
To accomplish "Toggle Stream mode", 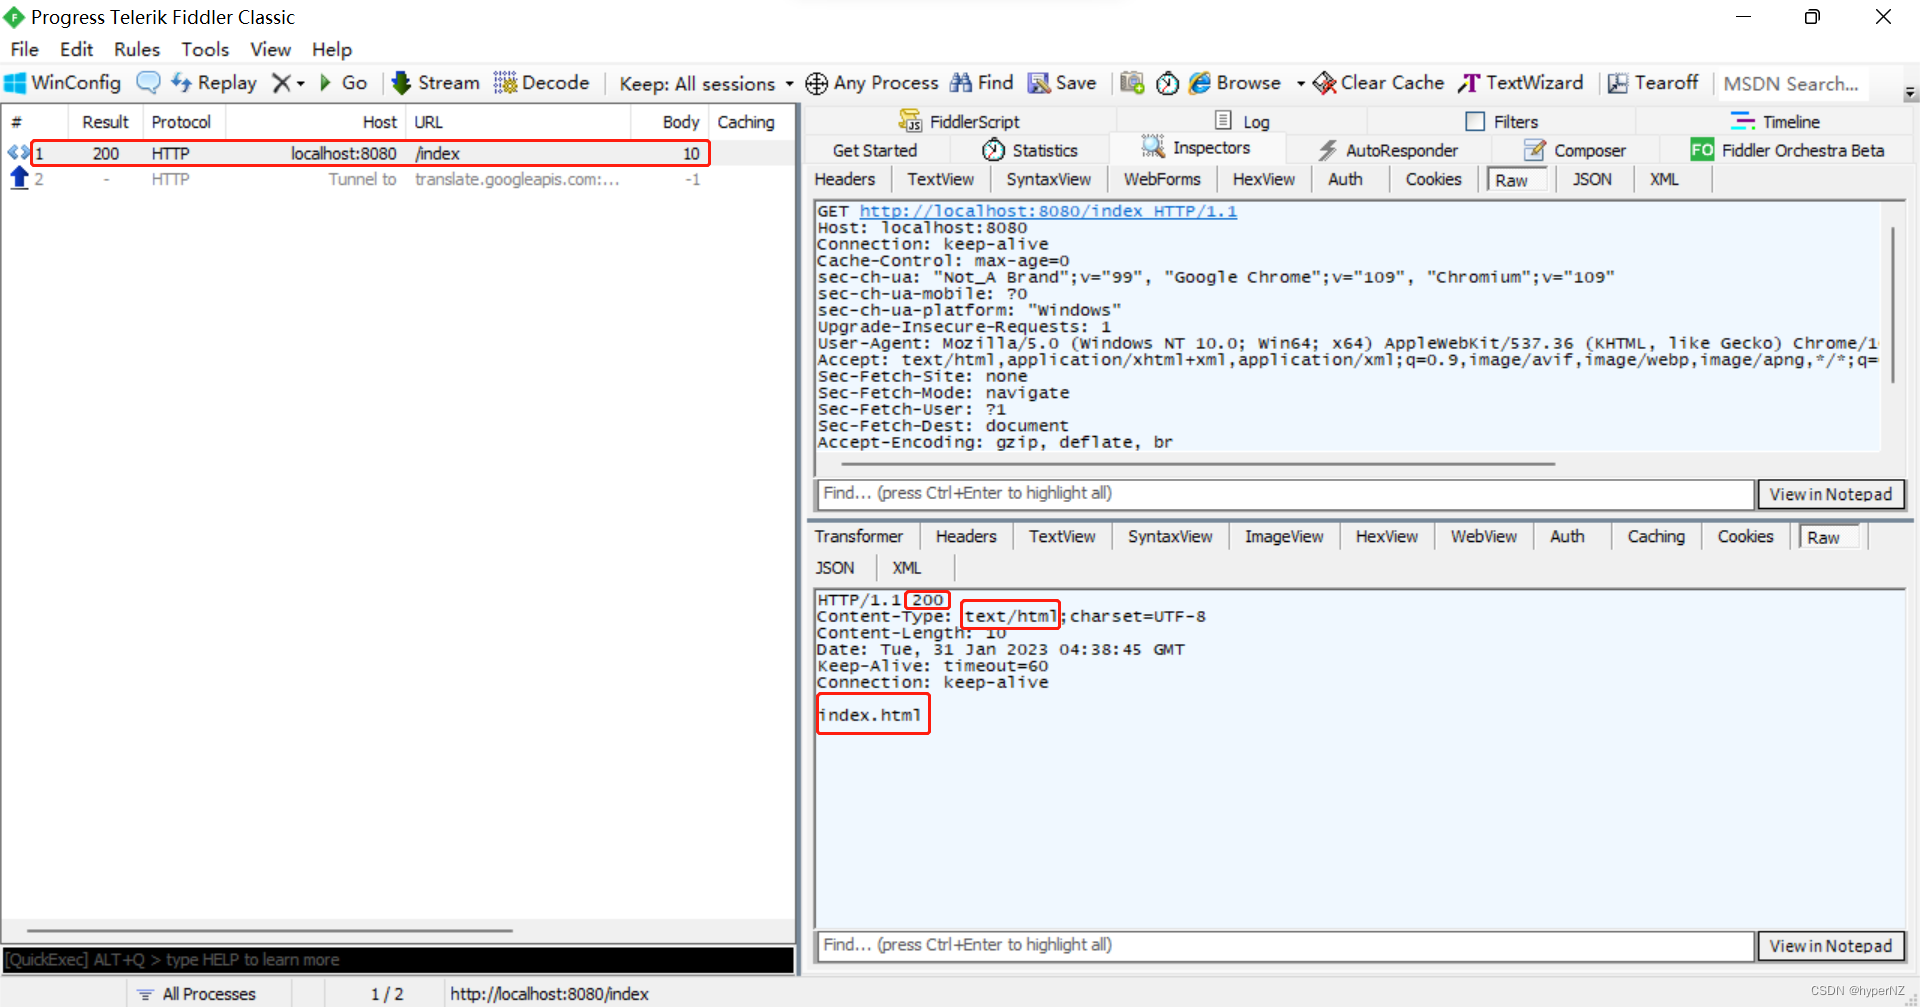I will [435, 83].
